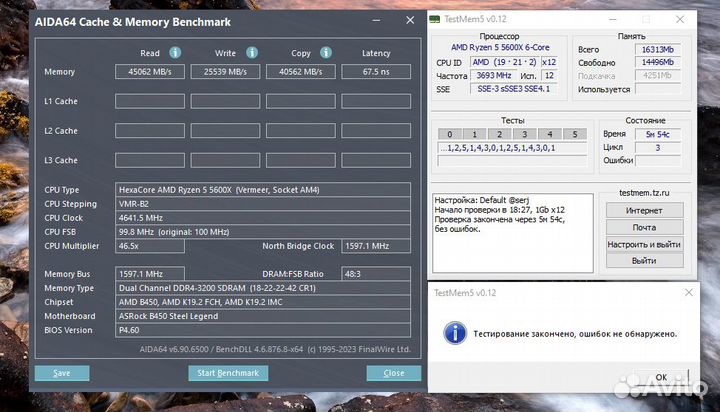720x412 pixels.
Task: Click the Close button in AIDA64
Action: click(x=394, y=373)
